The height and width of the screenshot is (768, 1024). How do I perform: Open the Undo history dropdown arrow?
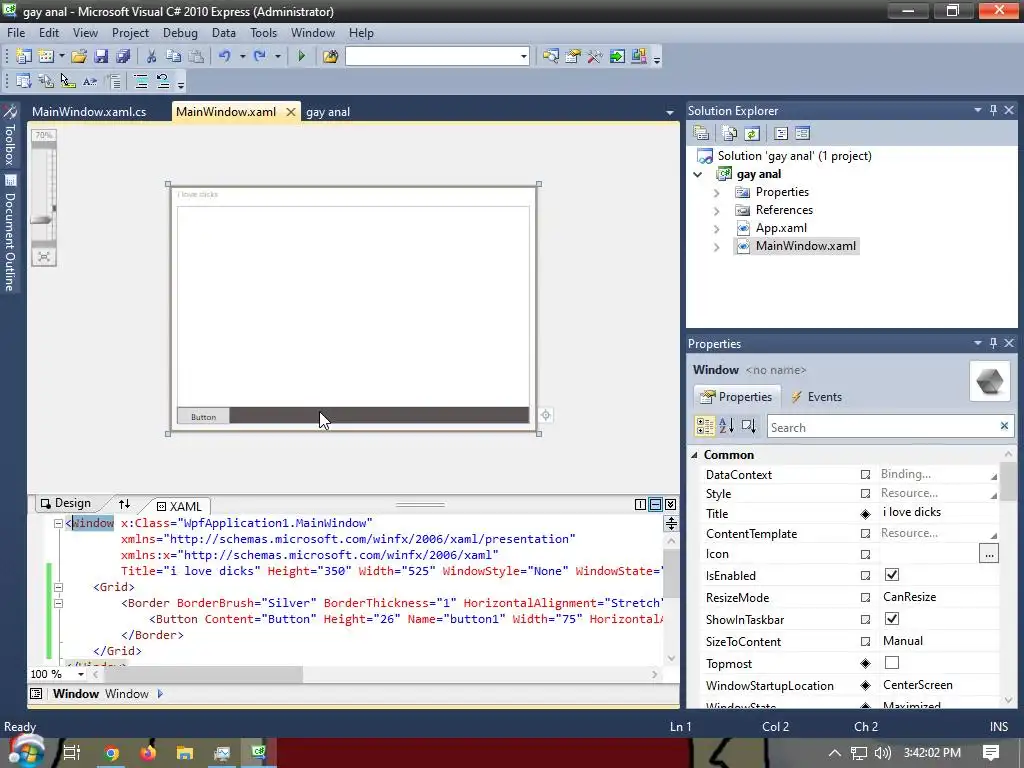(x=242, y=57)
